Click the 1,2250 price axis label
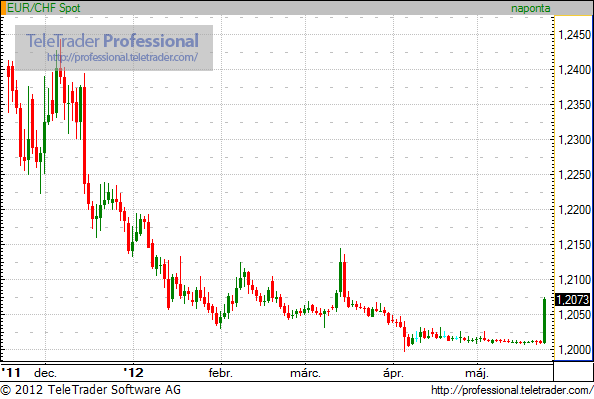 pyautogui.click(x=575, y=175)
